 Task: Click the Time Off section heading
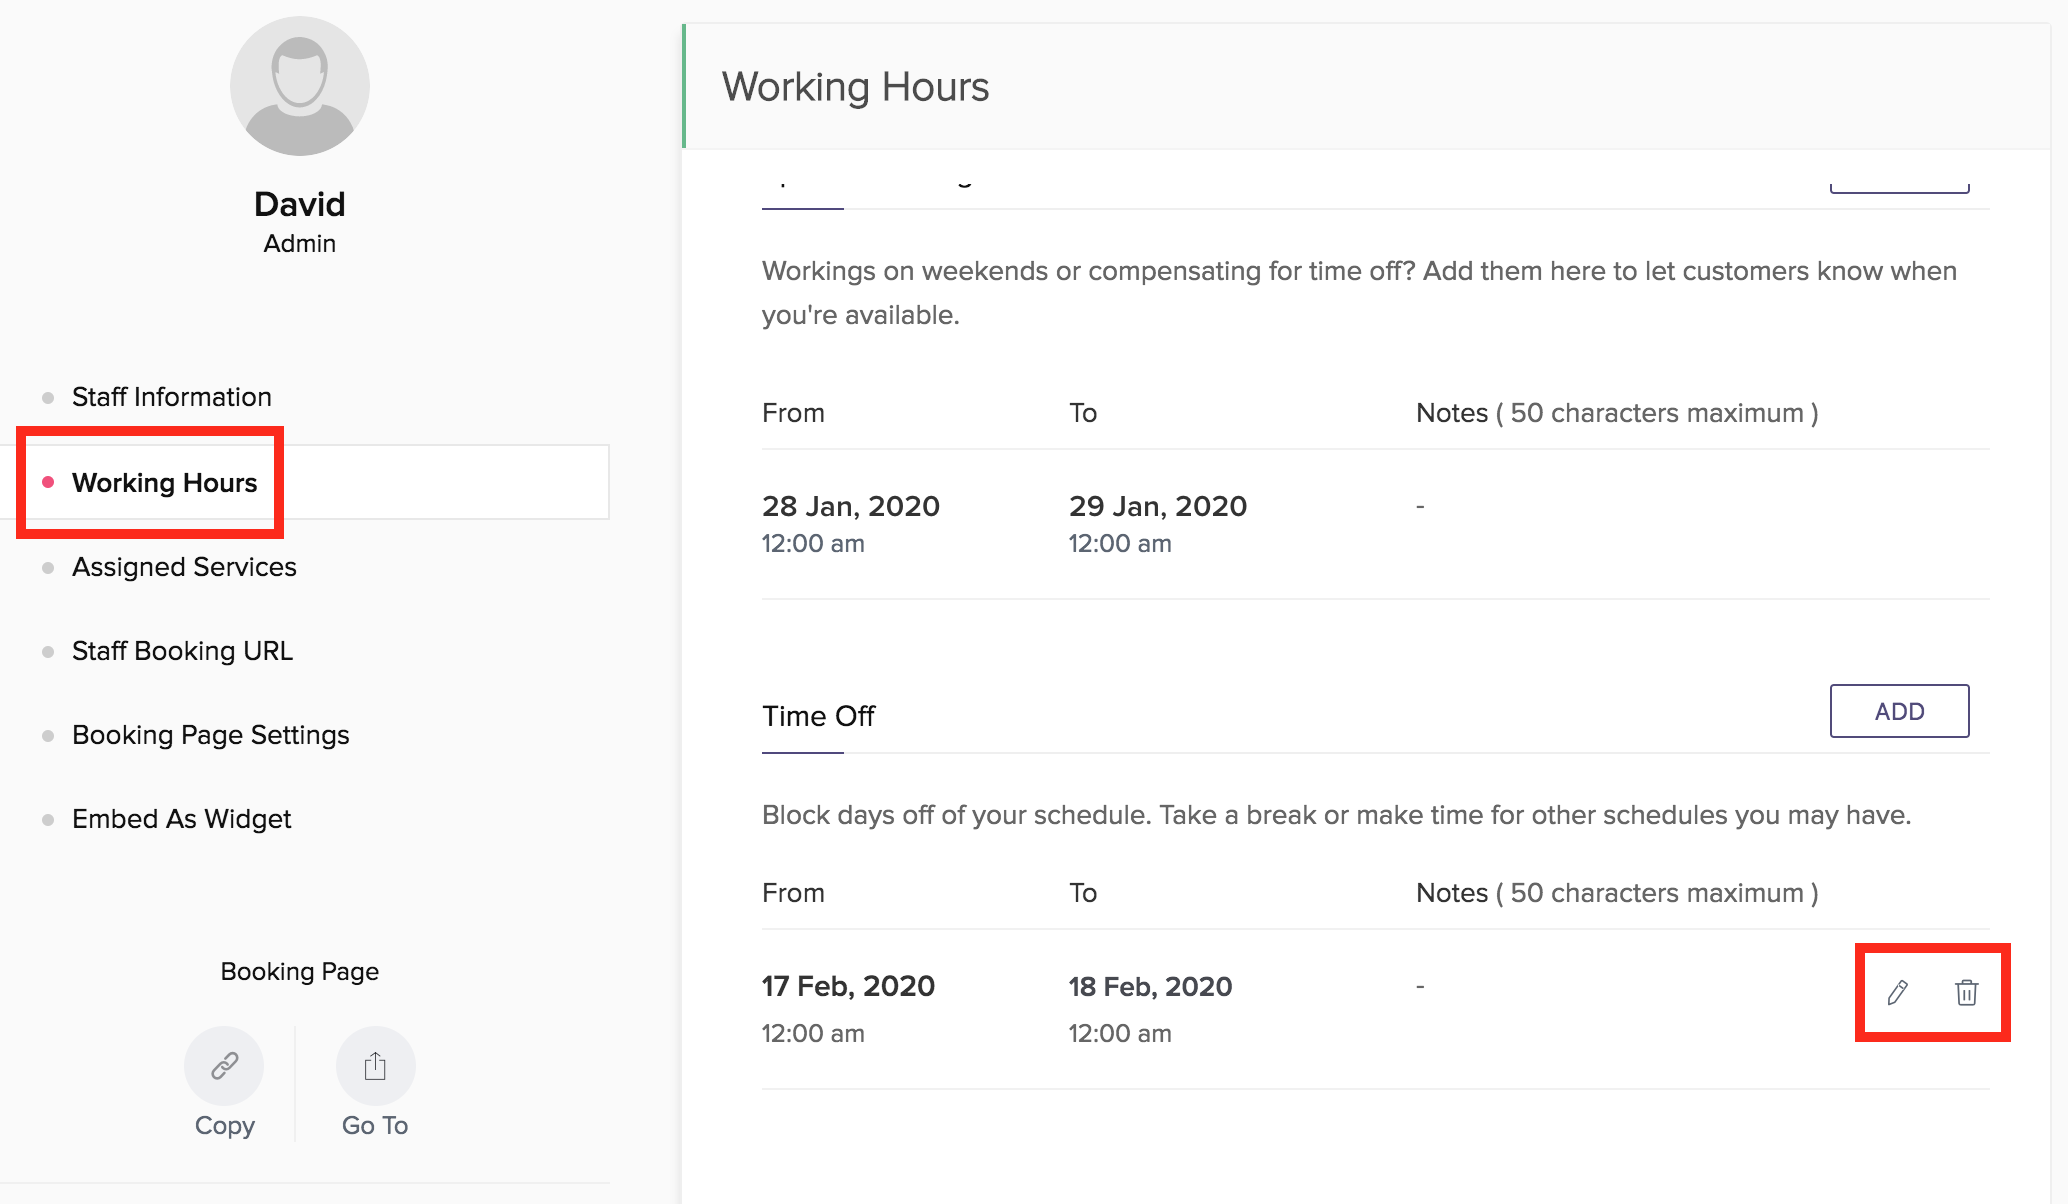(818, 716)
